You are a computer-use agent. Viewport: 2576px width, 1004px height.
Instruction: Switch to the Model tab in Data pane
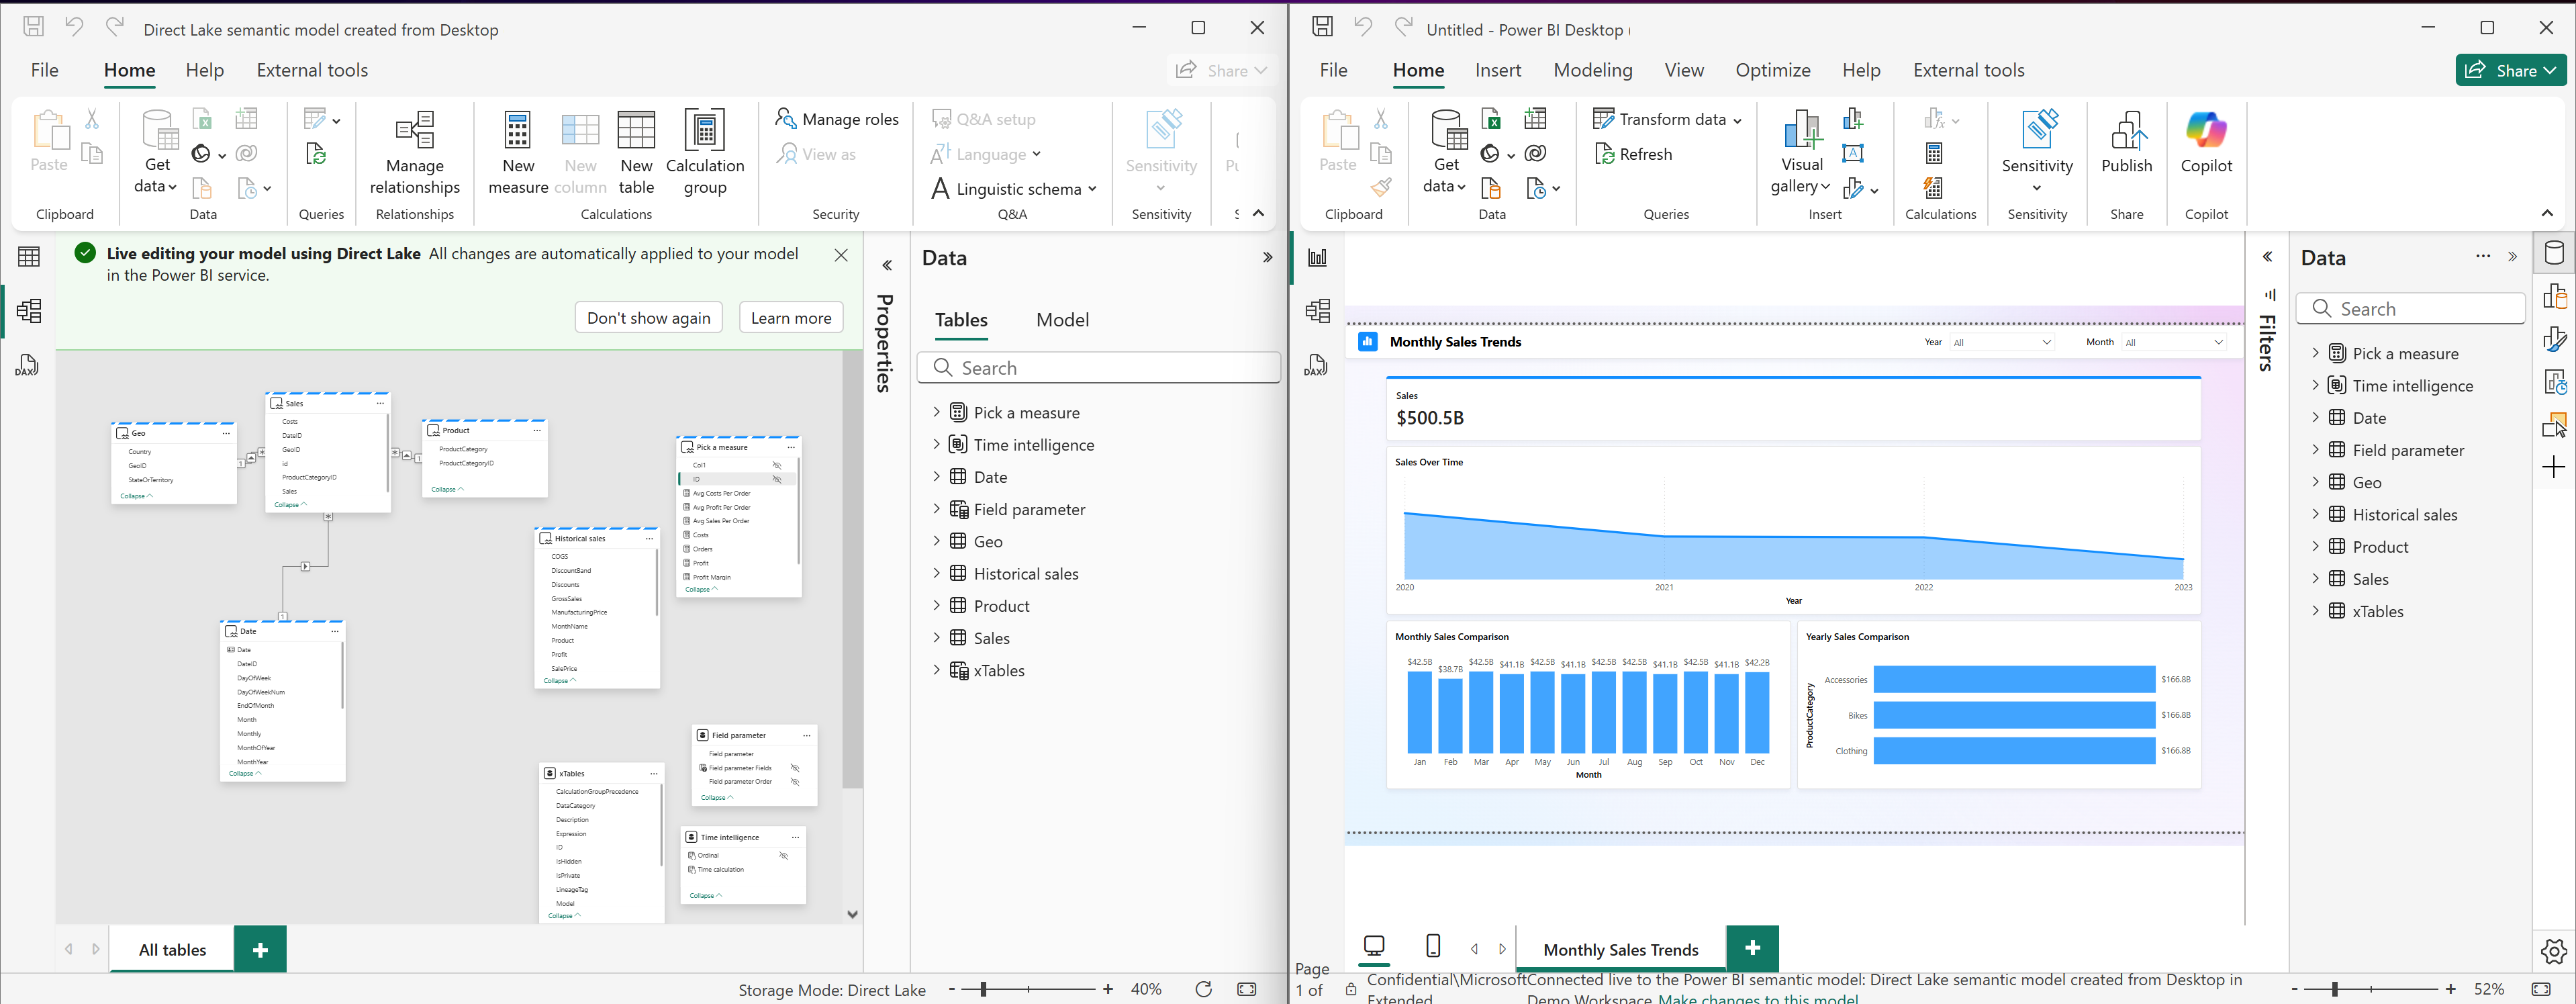coord(1062,320)
